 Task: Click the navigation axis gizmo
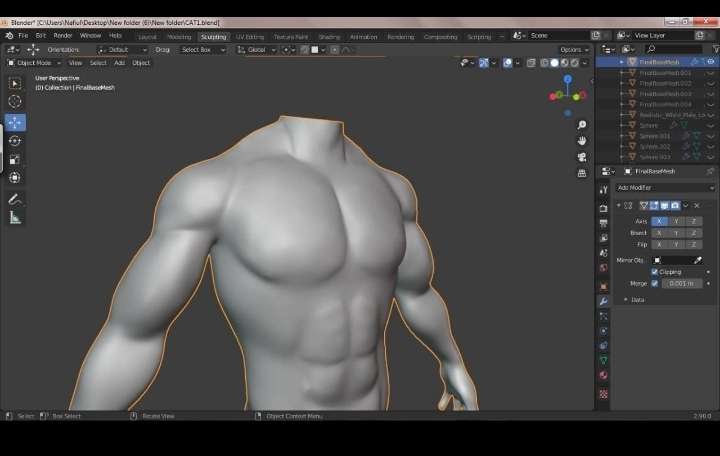pyautogui.click(x=568, y=95)
